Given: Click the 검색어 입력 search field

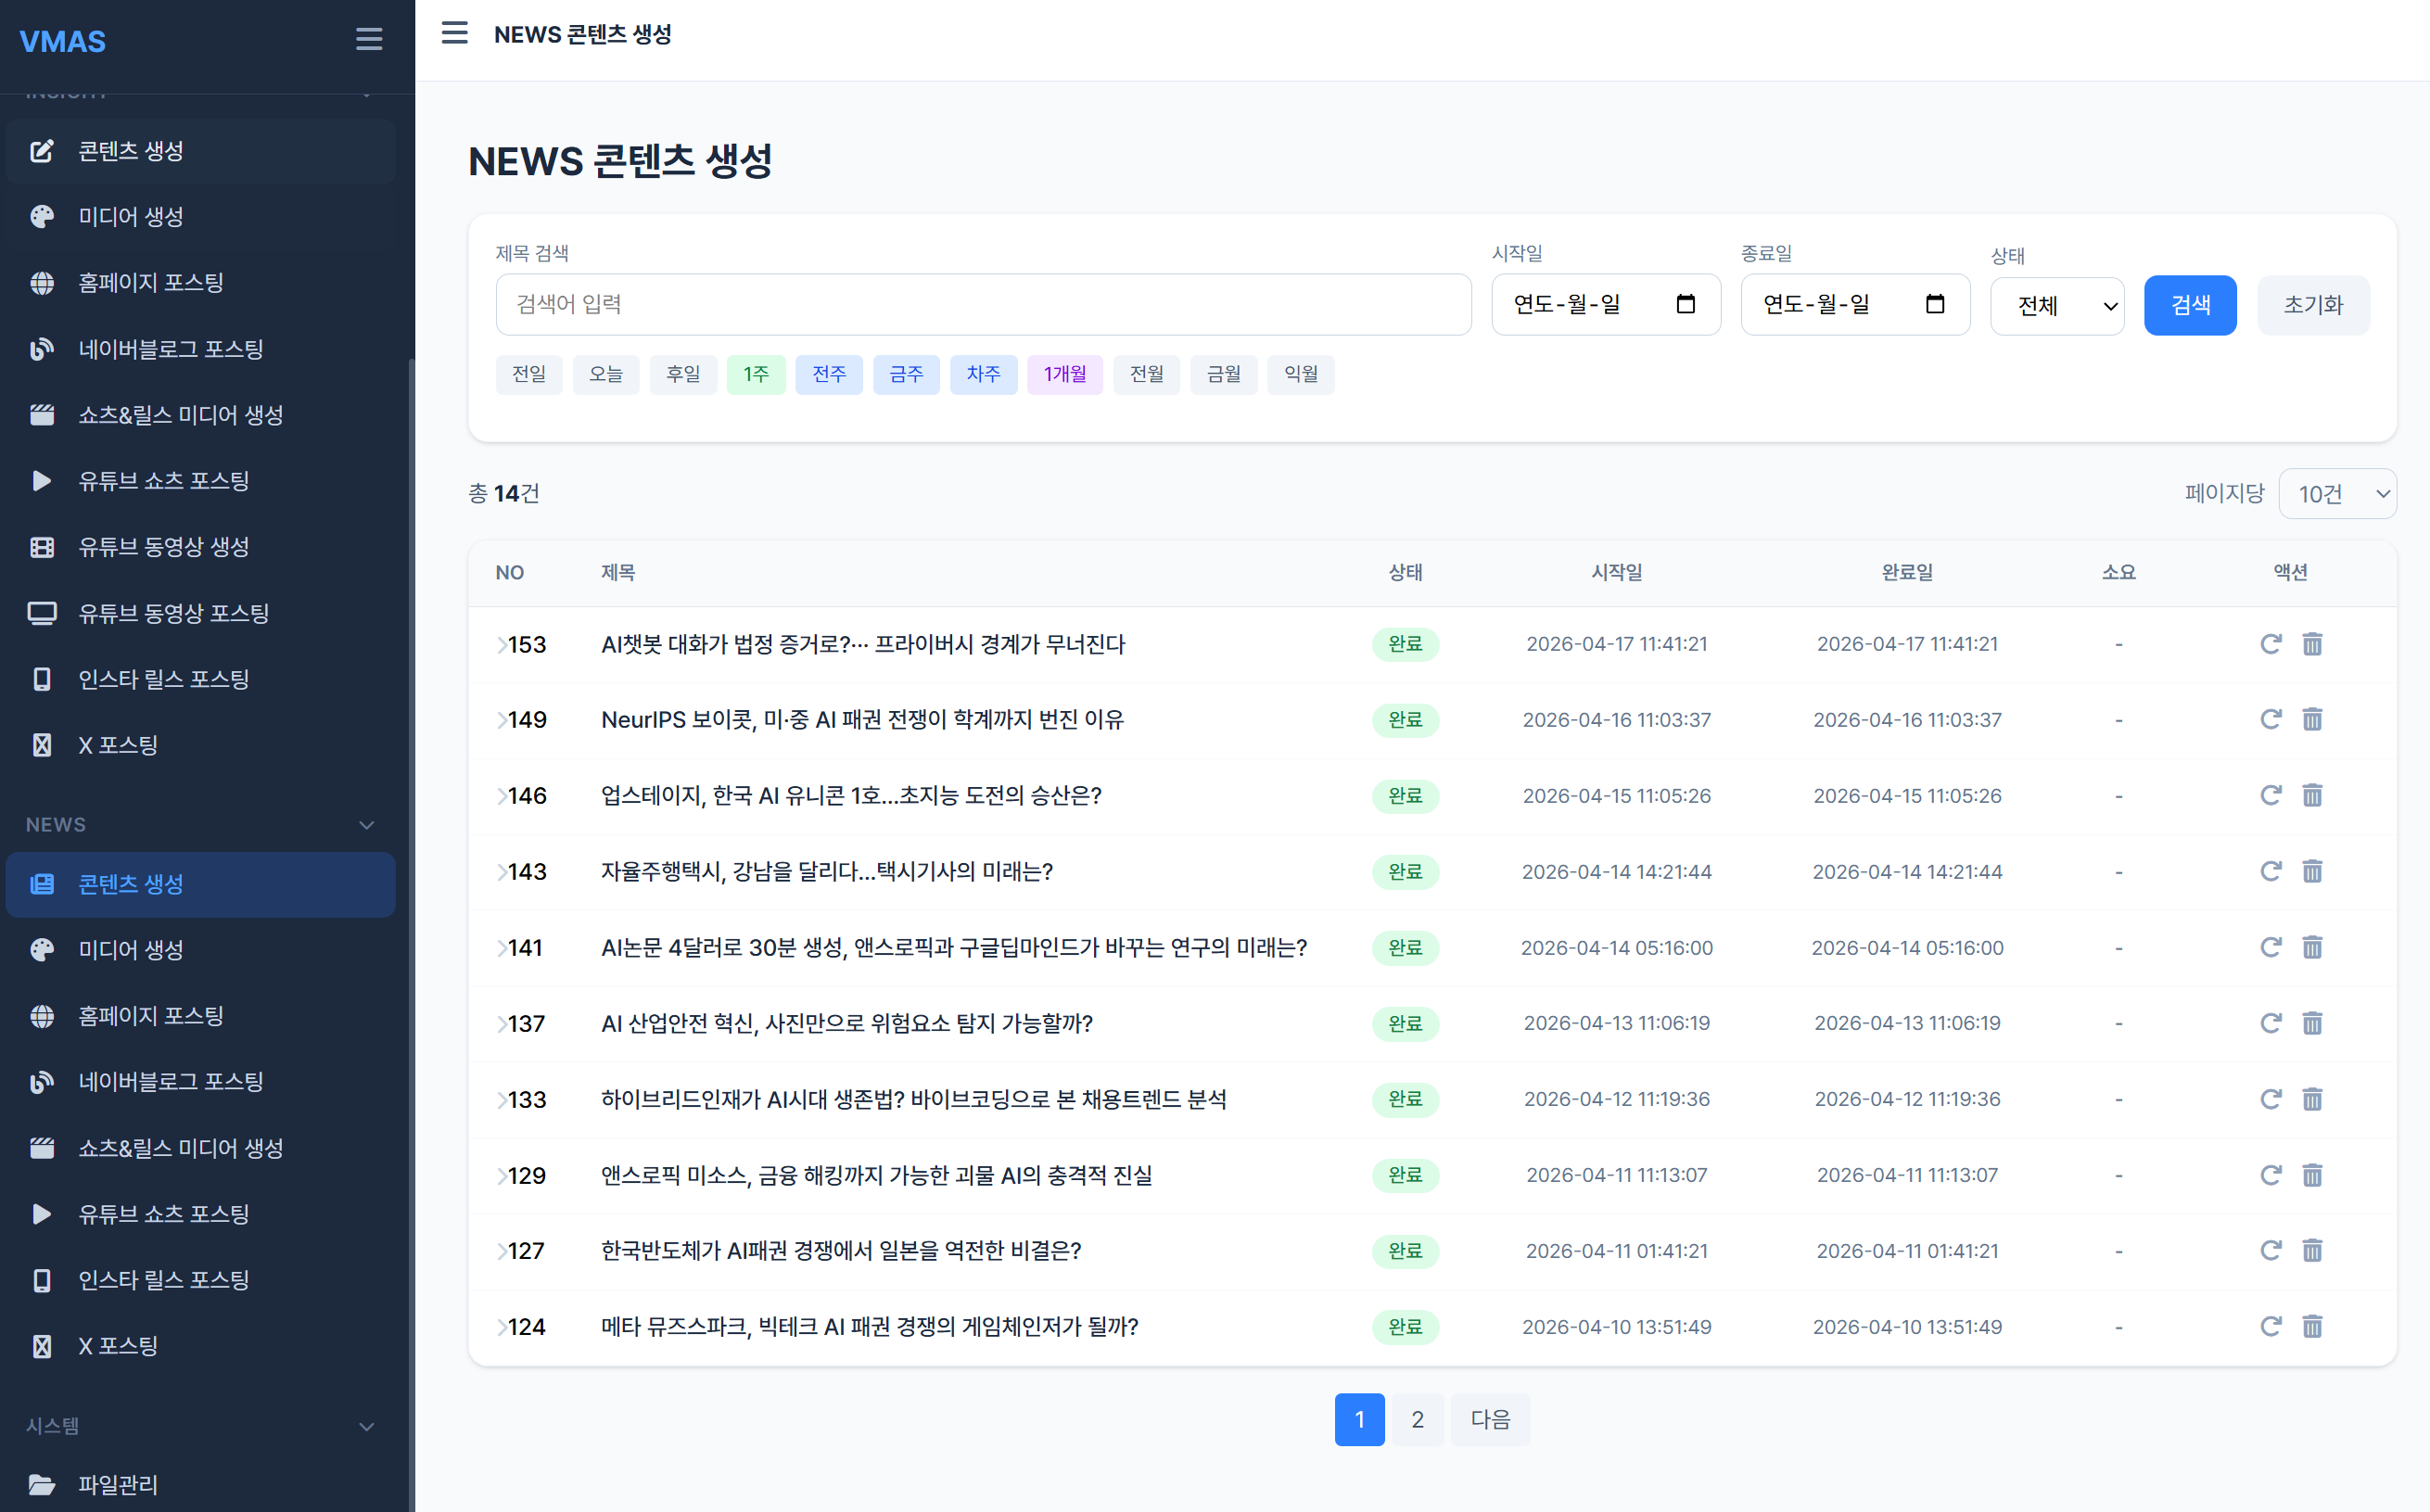Looking at the screenshot, I should pyautogui.click(x=982, y=304).
